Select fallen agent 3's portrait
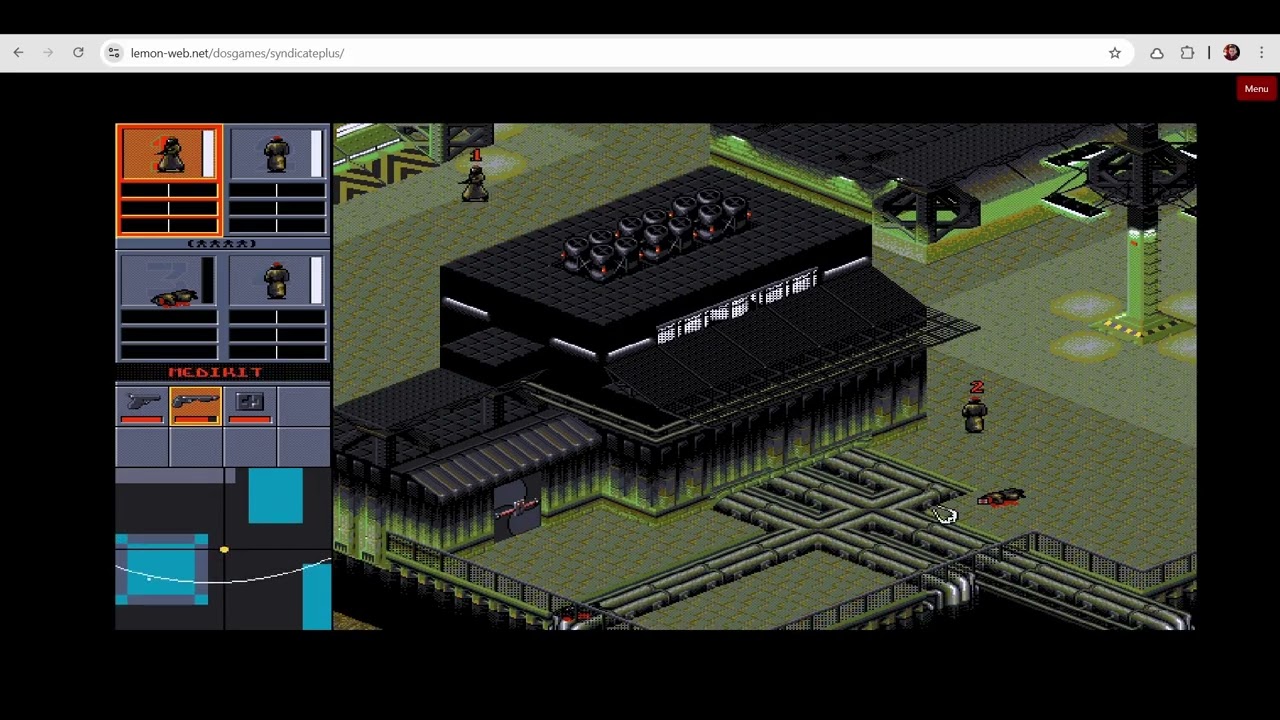1280x720 pixels. (x=169, y=280)
